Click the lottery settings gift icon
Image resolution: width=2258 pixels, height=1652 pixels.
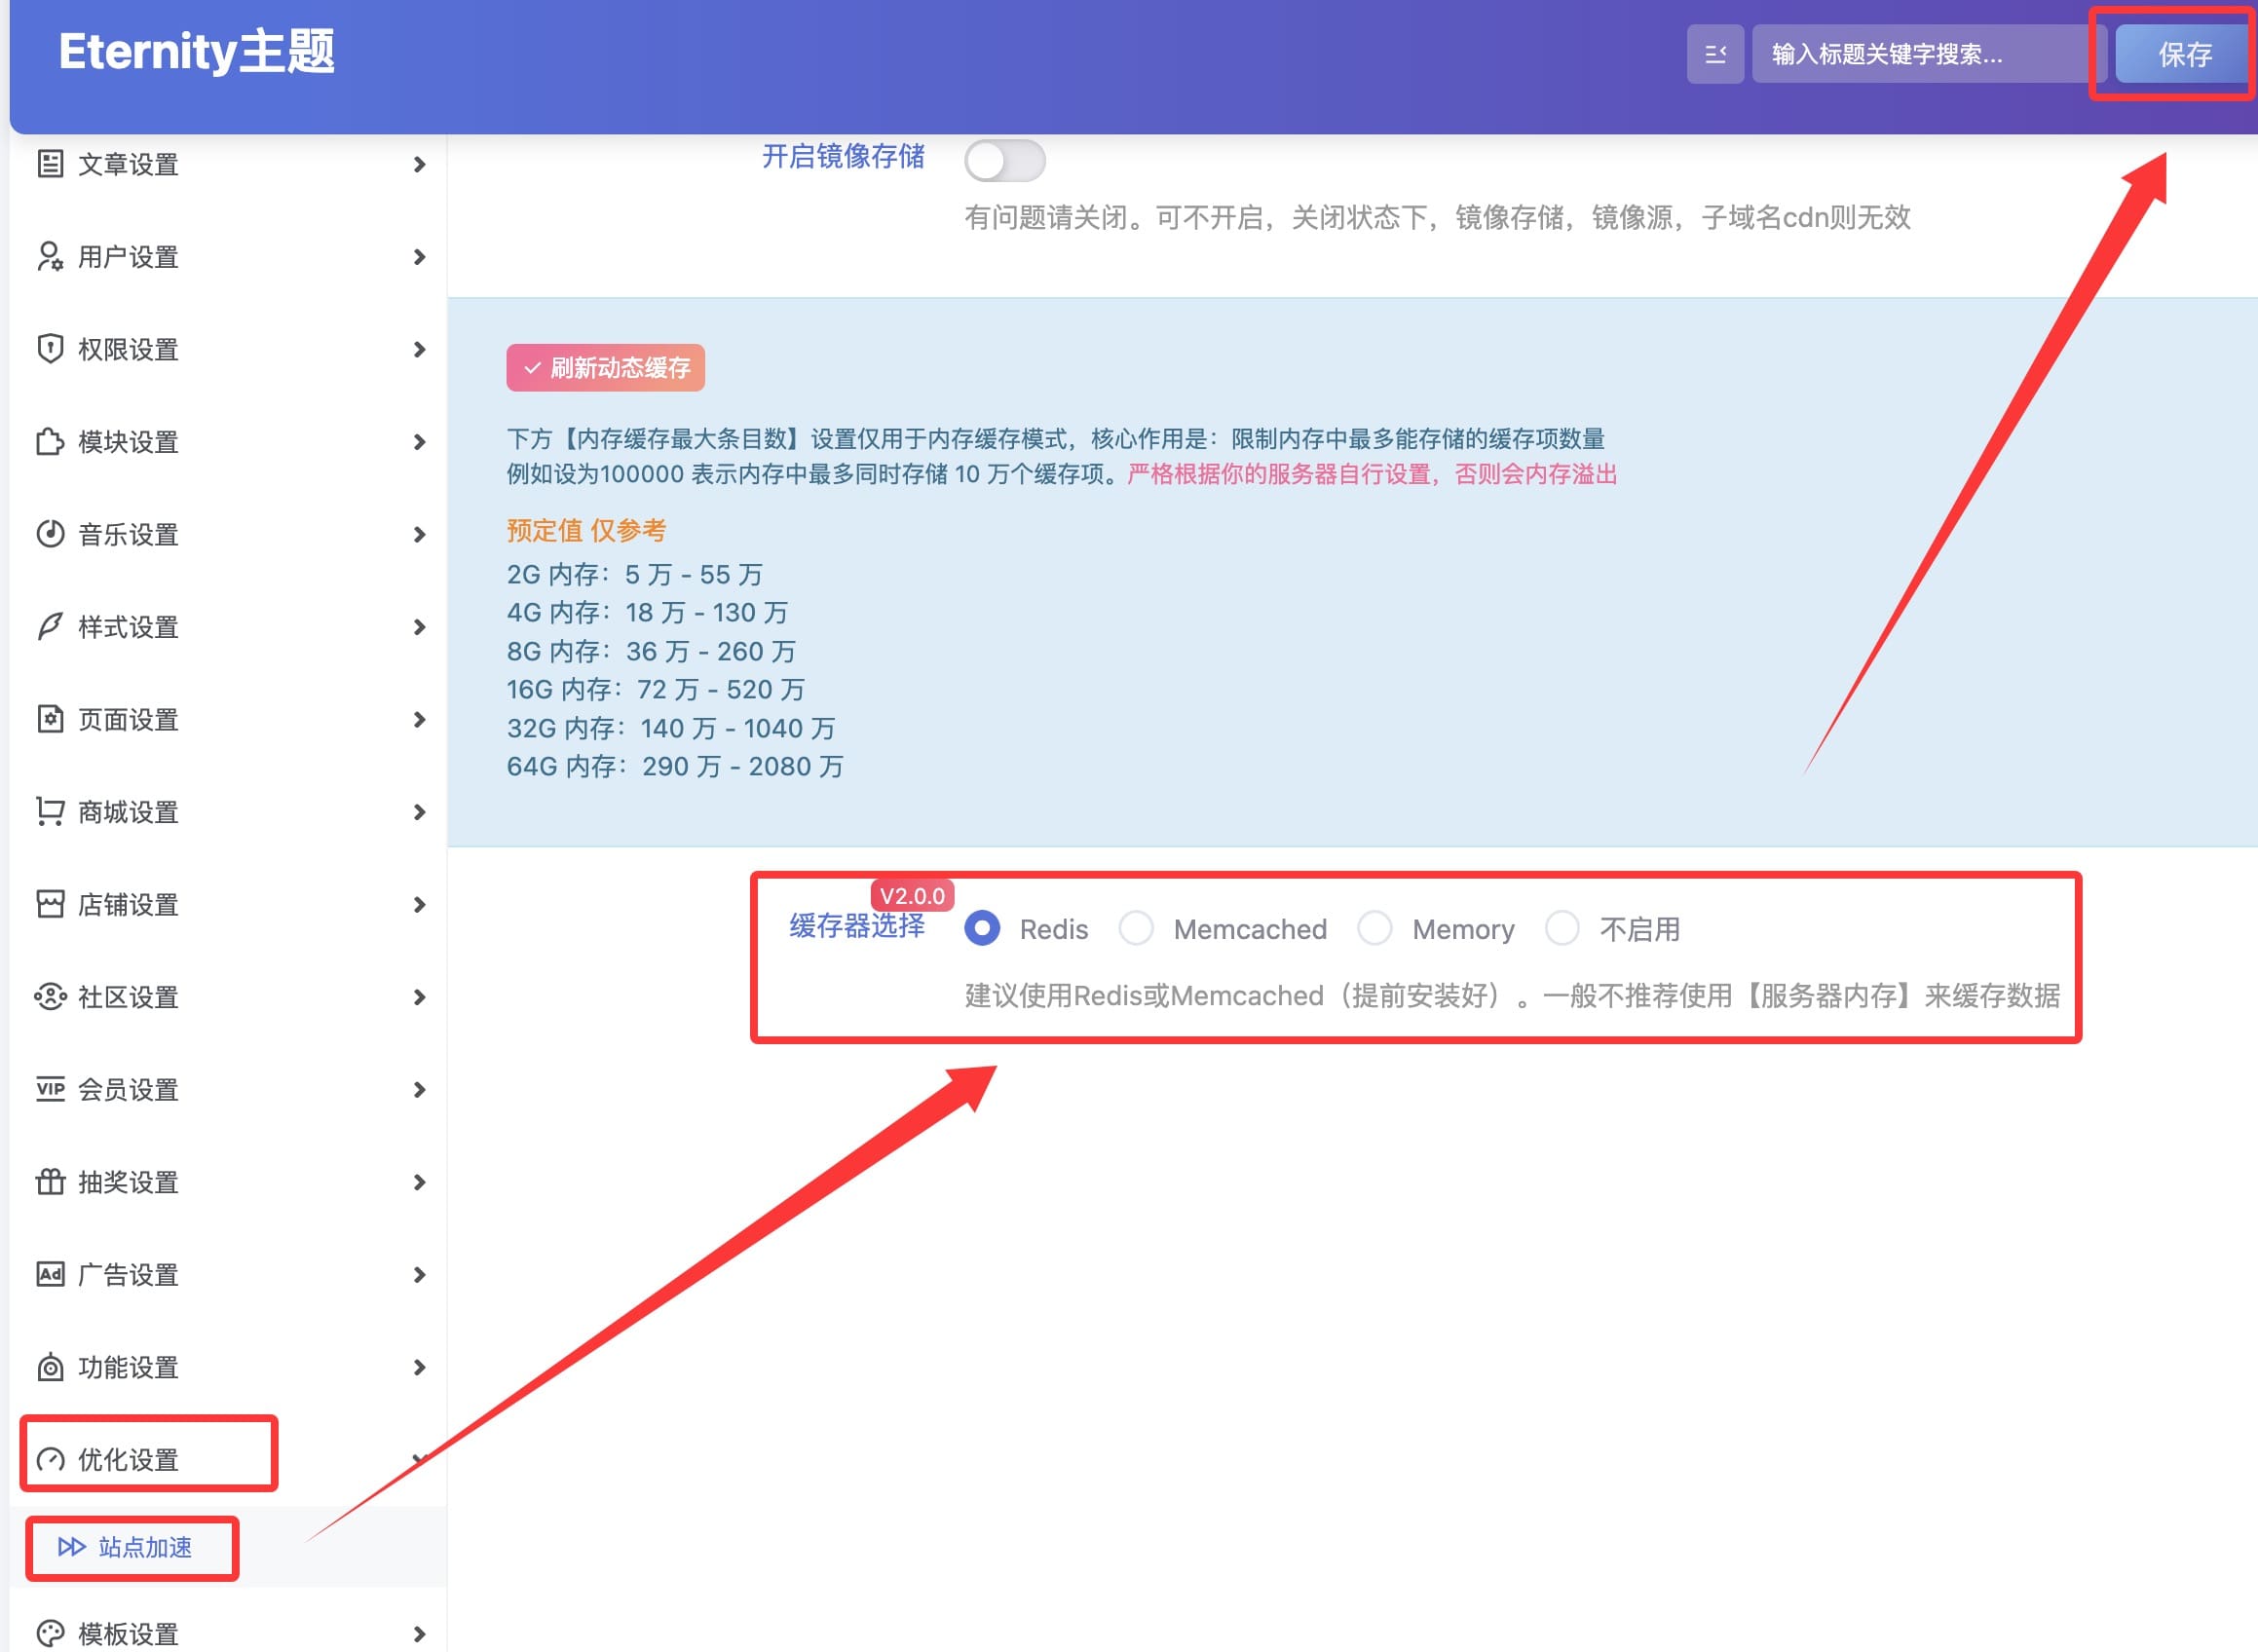pos(50,1182)
